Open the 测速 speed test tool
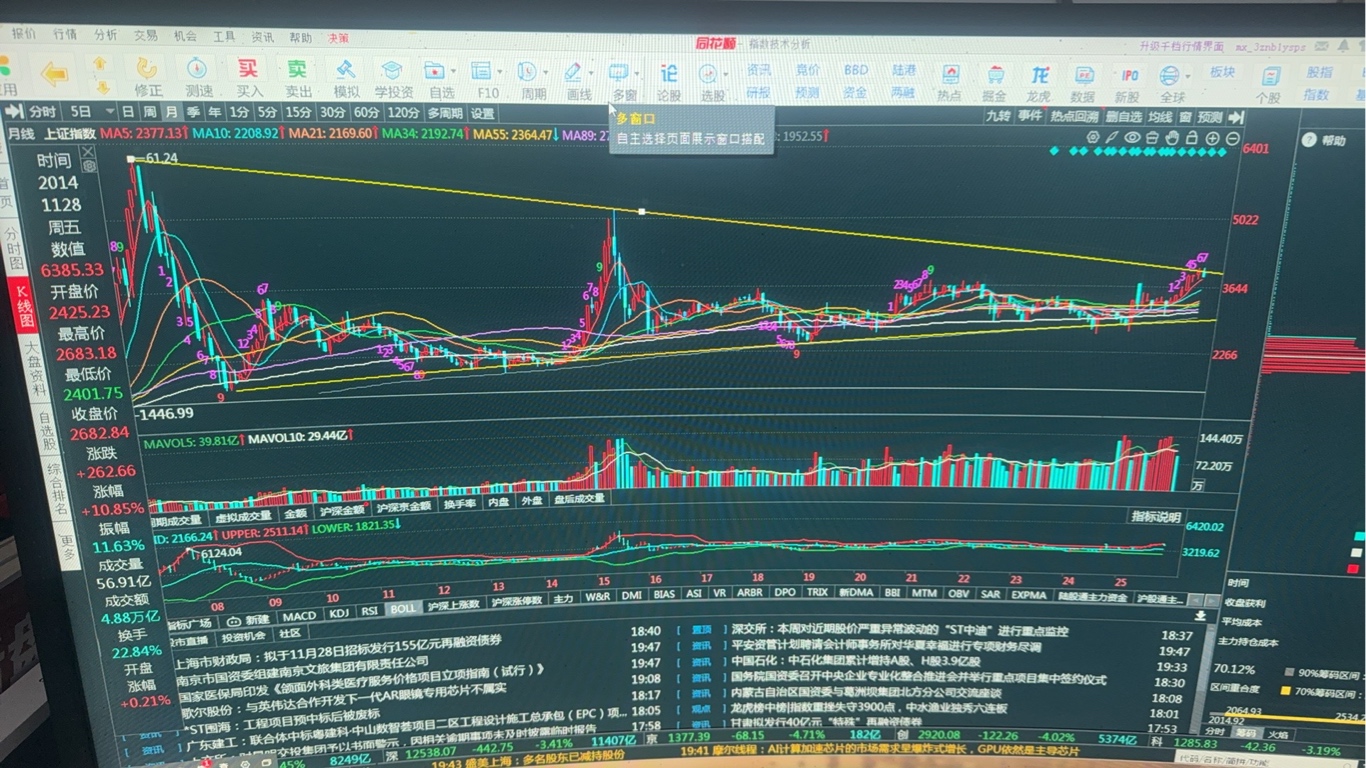This screenshot has height=768, width=1366. [x=198, y=69]
